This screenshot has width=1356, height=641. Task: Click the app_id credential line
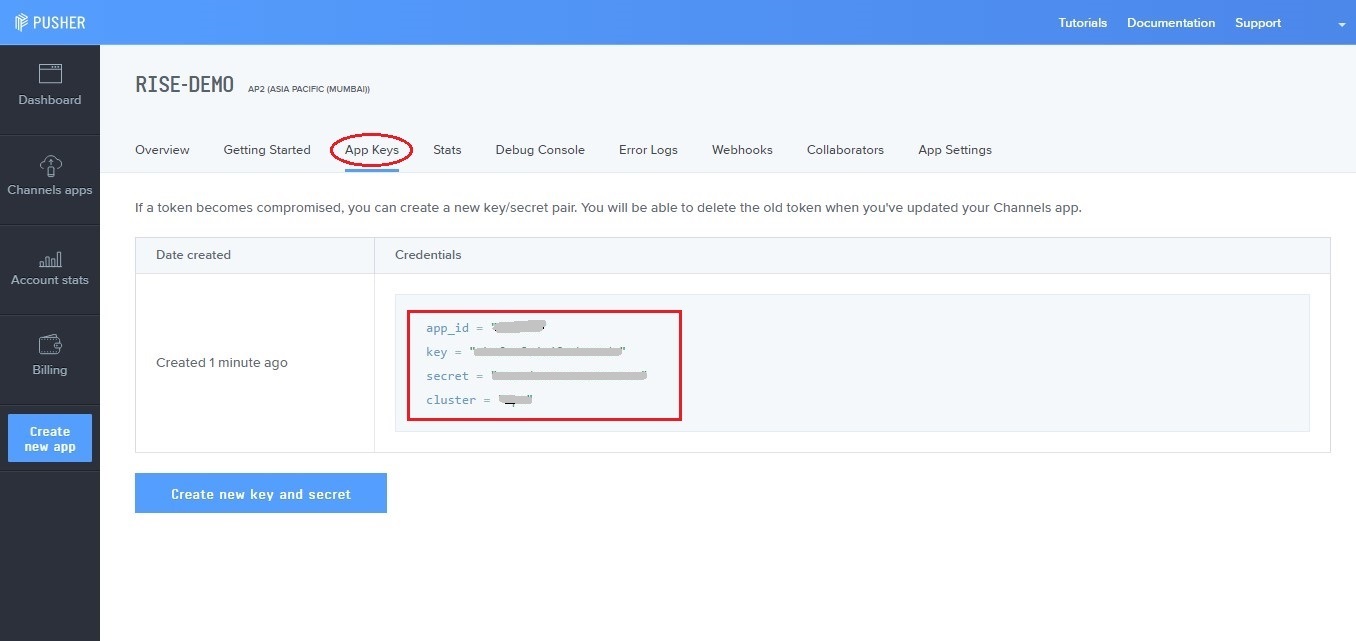click(486, 328)
